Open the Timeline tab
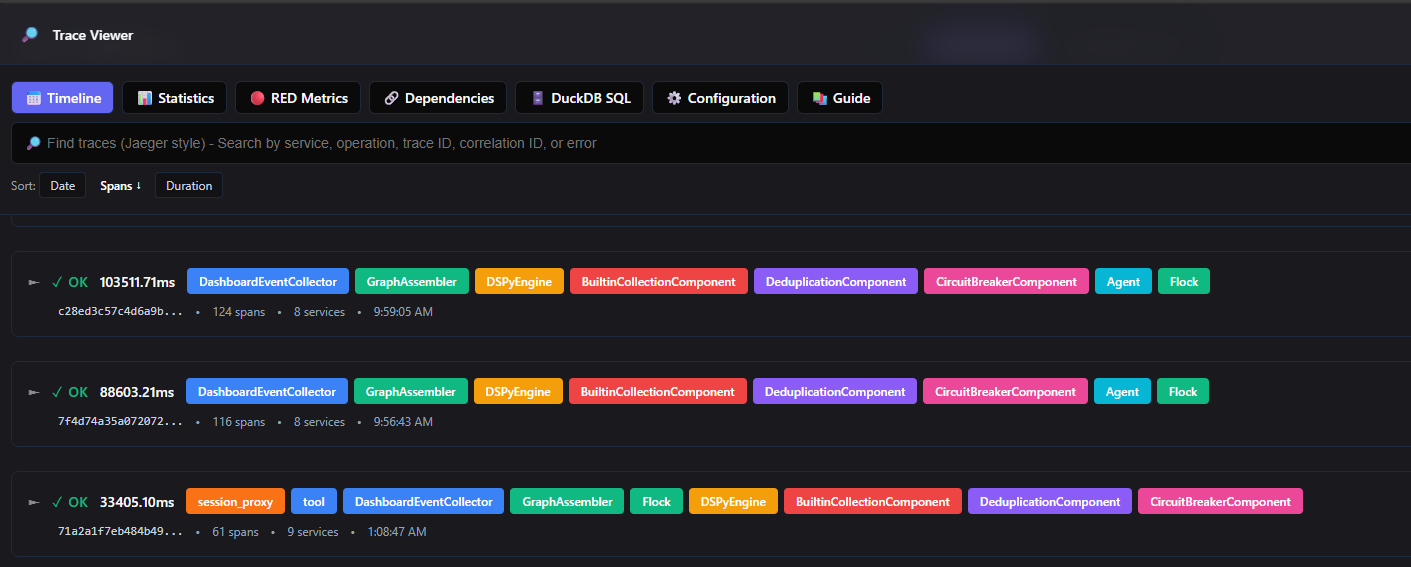1411x567 pixels. tap(63, 98)
